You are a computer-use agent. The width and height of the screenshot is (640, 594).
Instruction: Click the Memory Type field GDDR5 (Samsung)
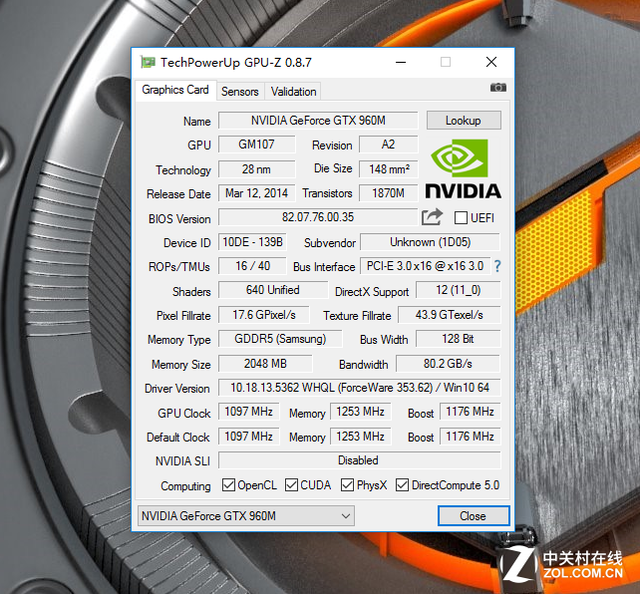[280, 339]
